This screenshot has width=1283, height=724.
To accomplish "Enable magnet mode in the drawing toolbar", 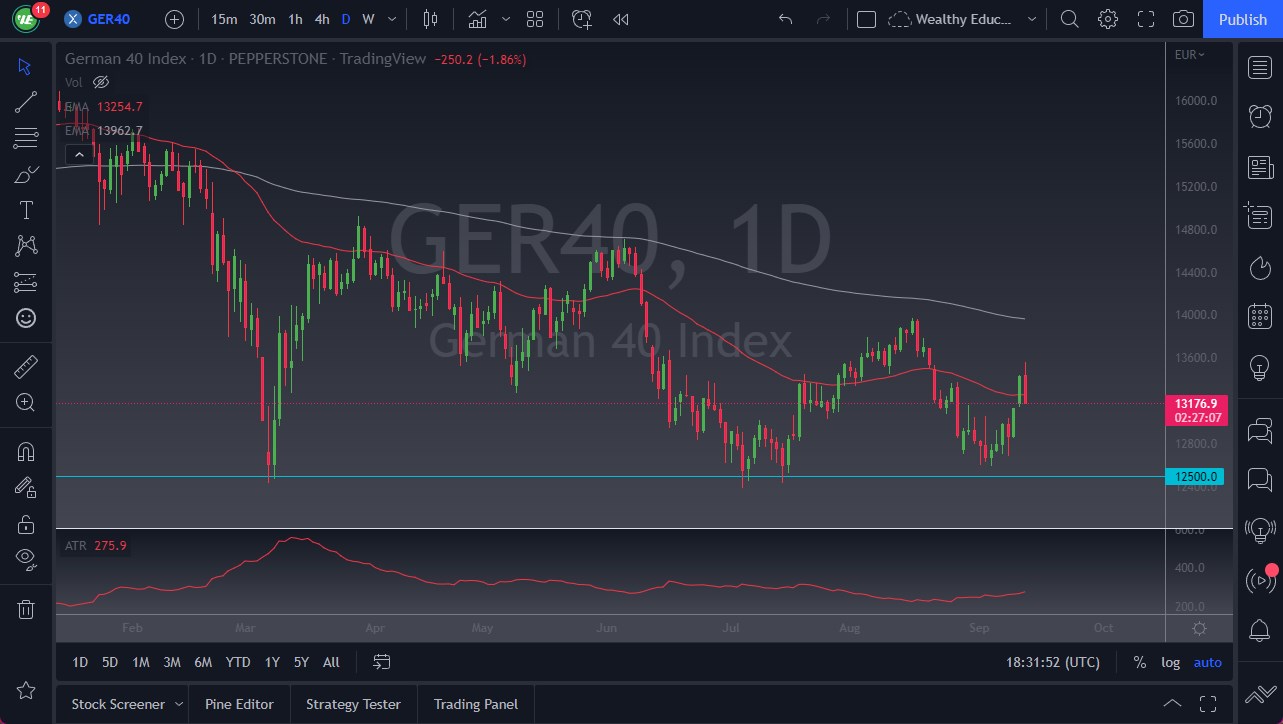I will [25, 451].
